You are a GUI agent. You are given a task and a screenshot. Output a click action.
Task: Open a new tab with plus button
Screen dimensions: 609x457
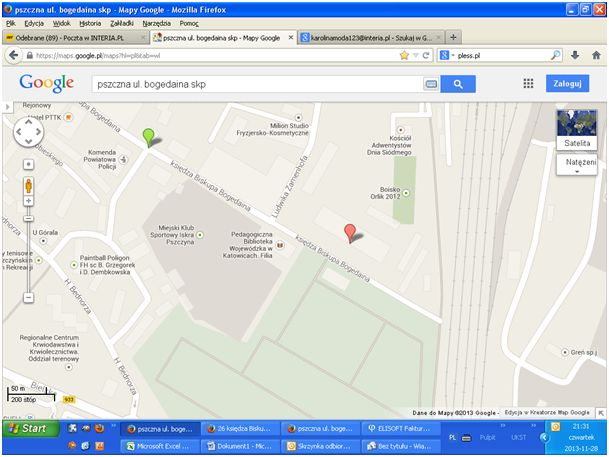[x=453, y=37]
